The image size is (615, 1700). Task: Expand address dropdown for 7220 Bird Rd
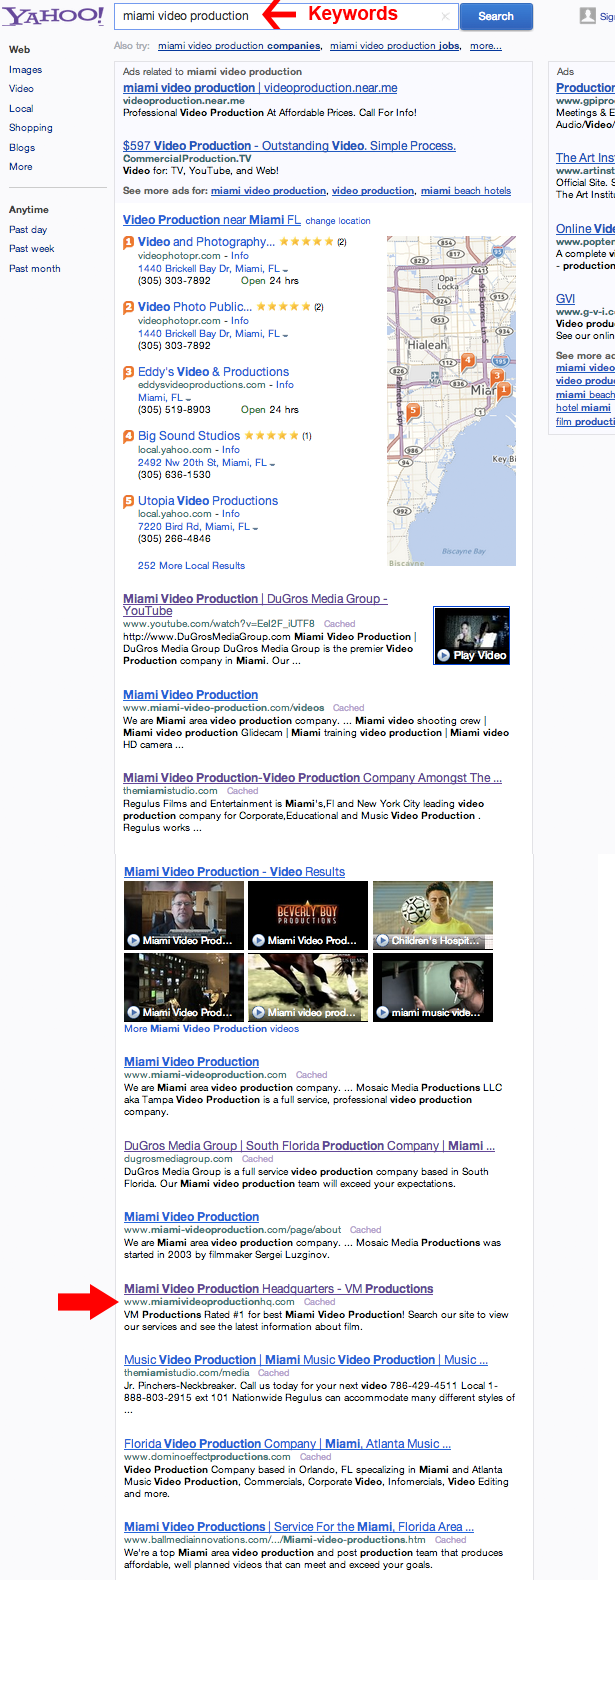255,528
